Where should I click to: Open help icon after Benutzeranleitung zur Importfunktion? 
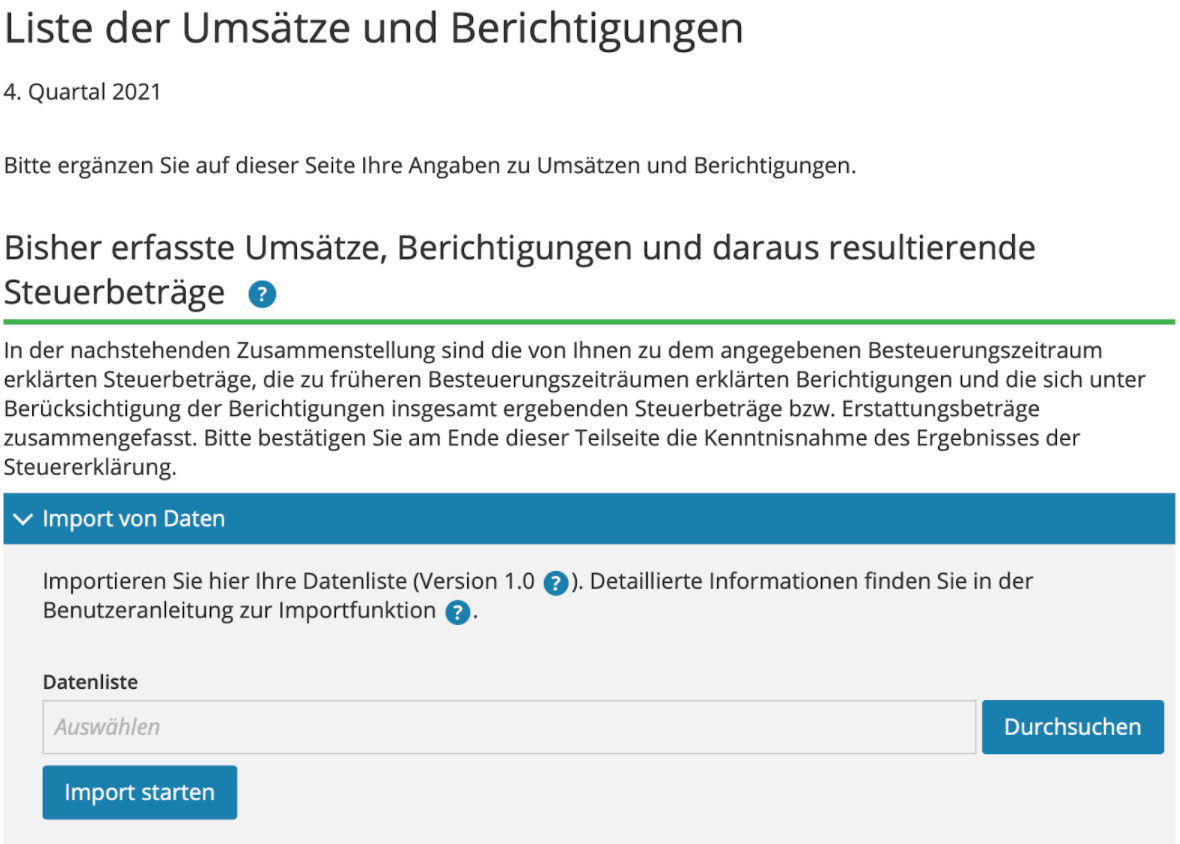458,612
